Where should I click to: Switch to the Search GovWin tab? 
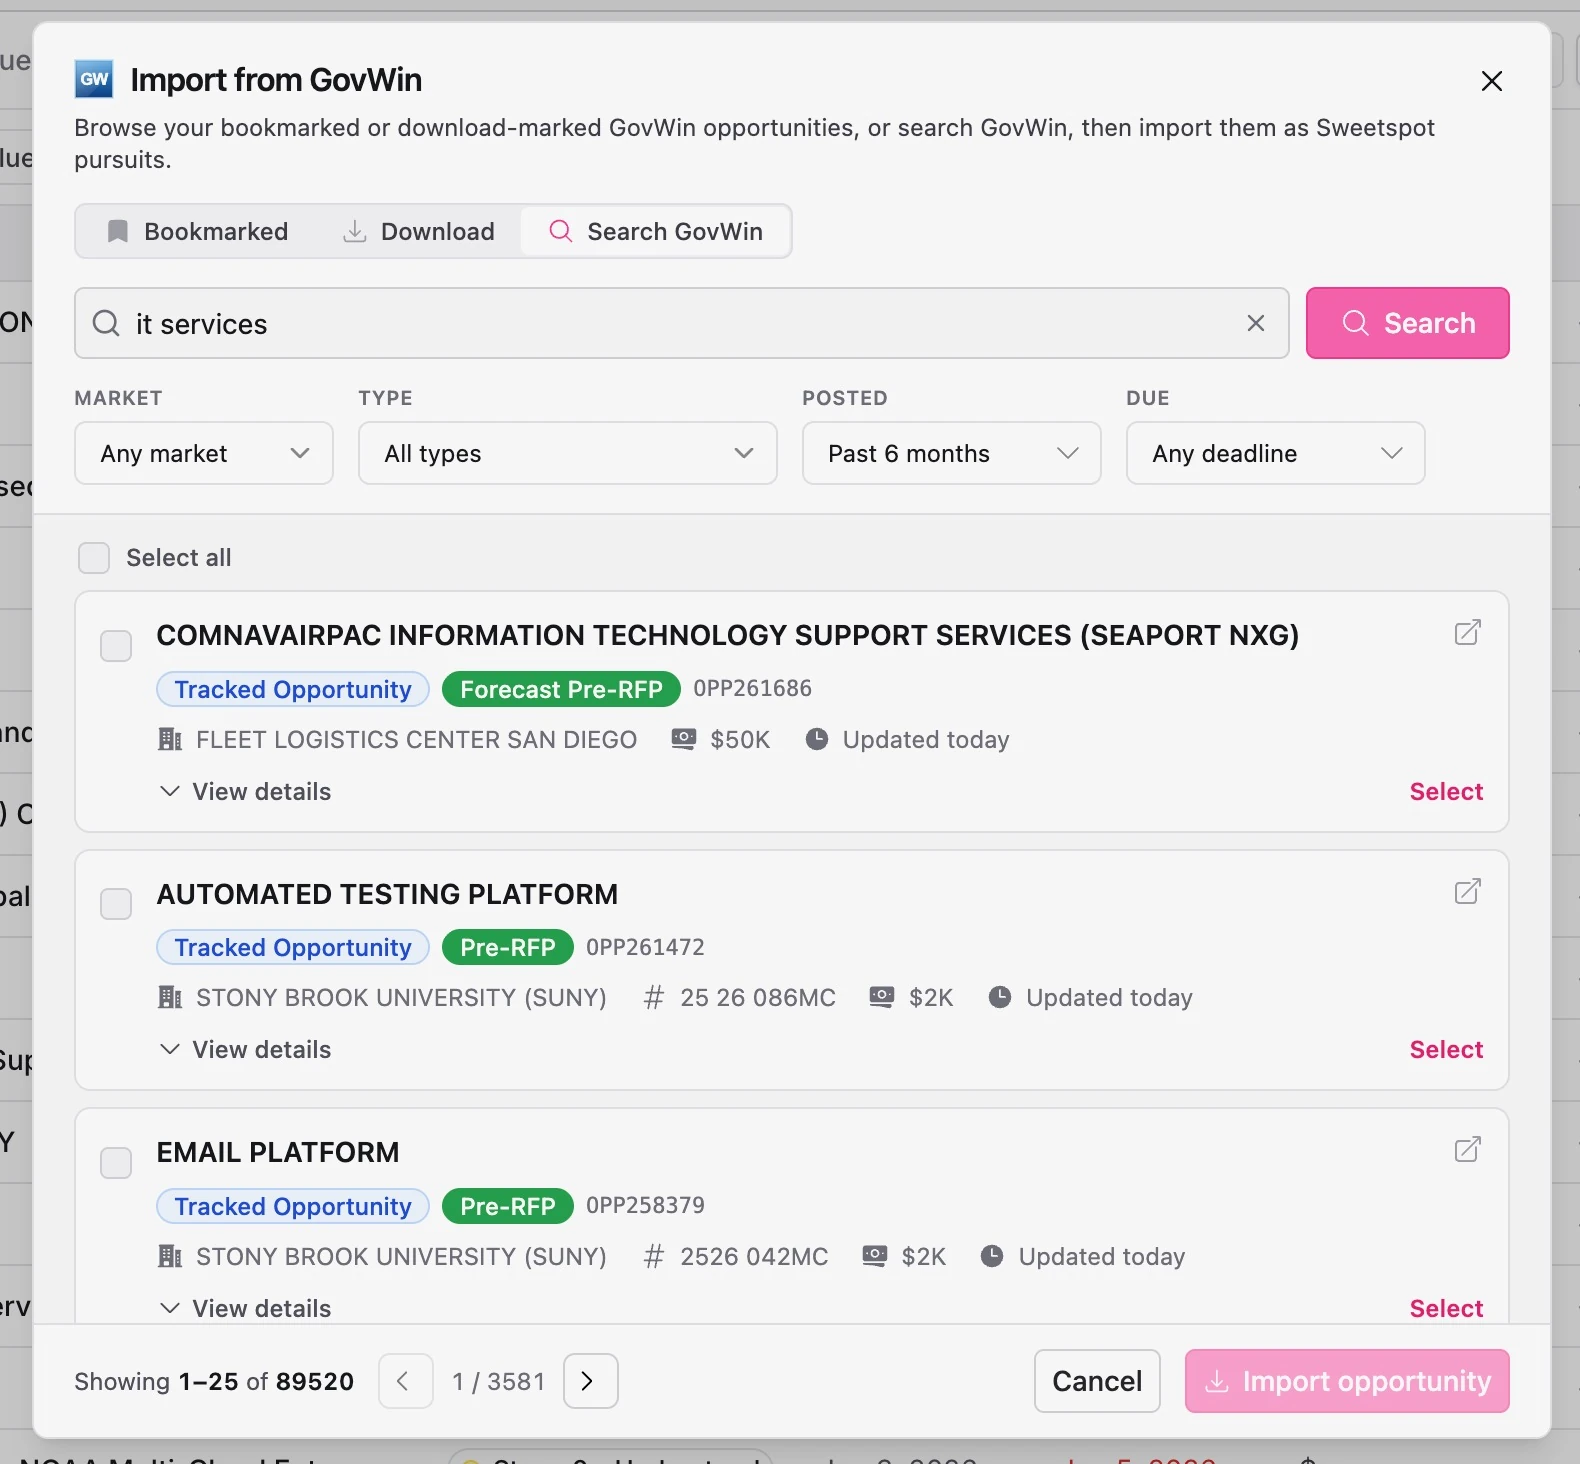click(656, 231)
